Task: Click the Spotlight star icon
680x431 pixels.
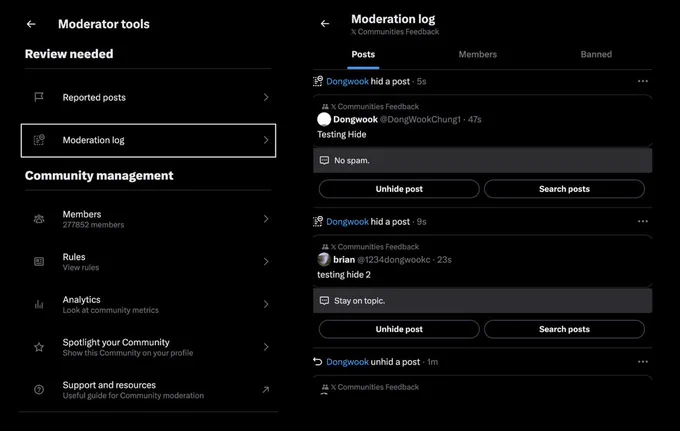Action: click(39, 347)
